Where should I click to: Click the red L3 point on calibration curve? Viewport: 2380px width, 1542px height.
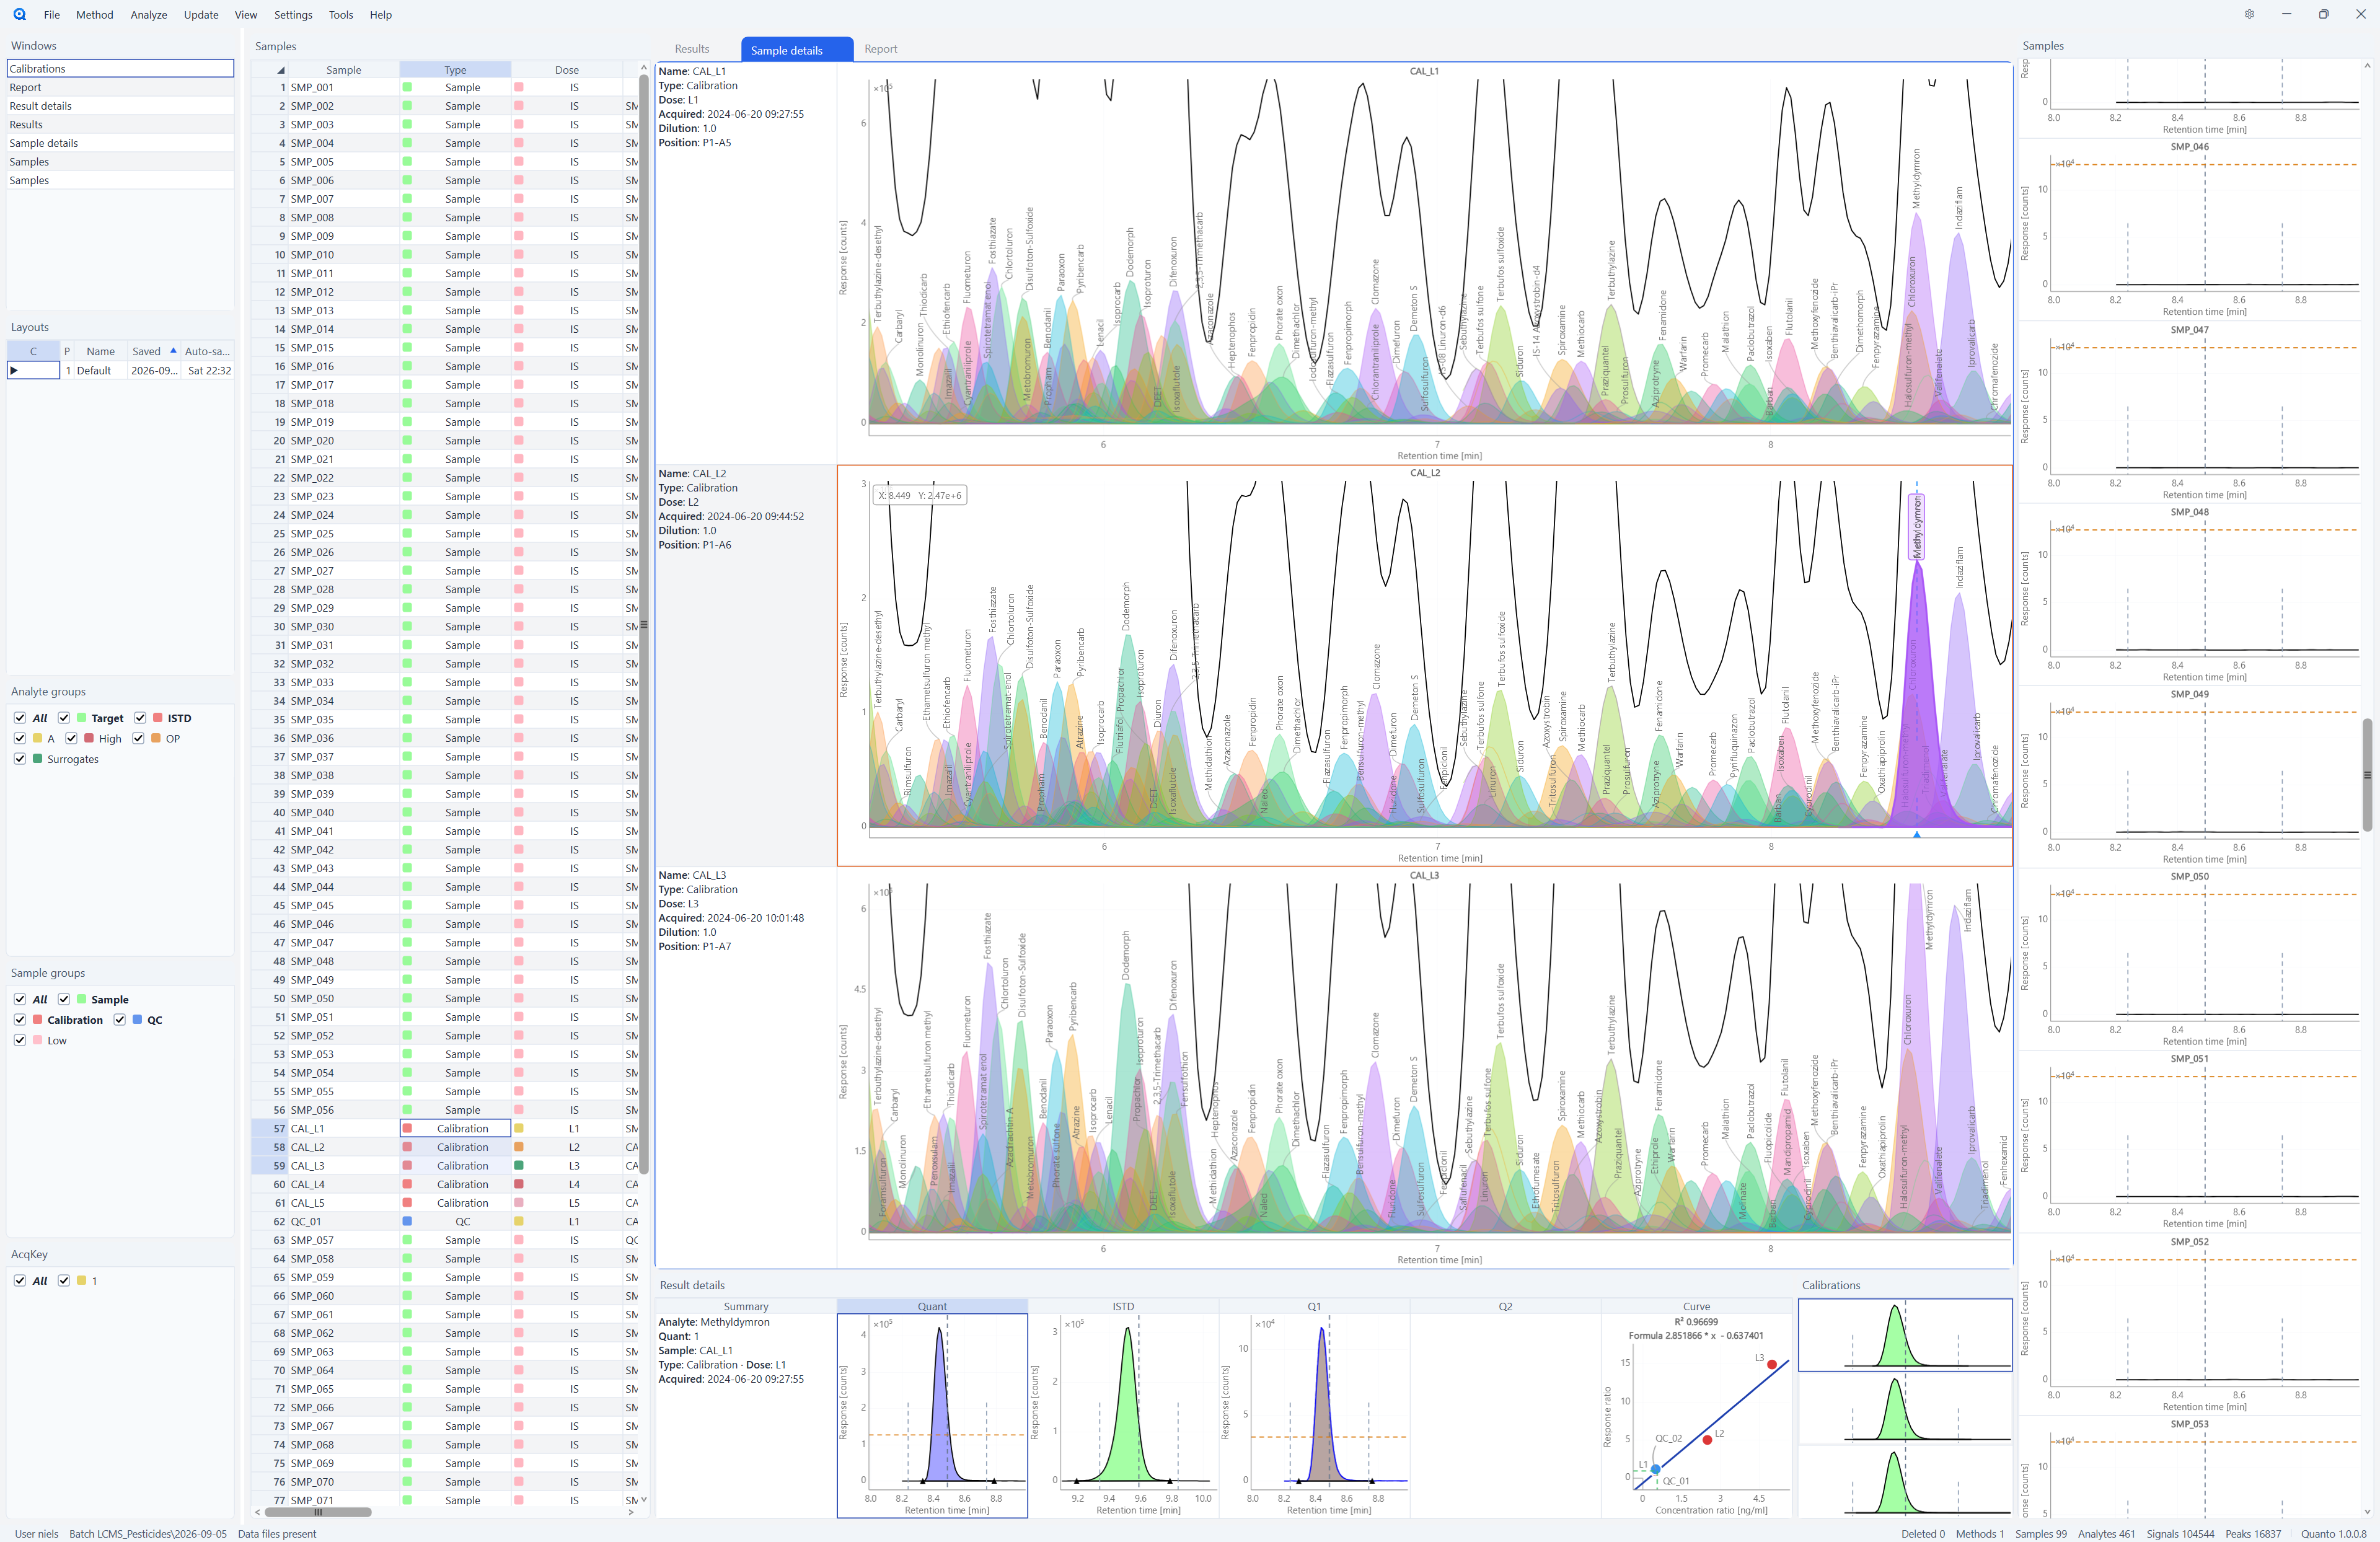[1772, 1365]
